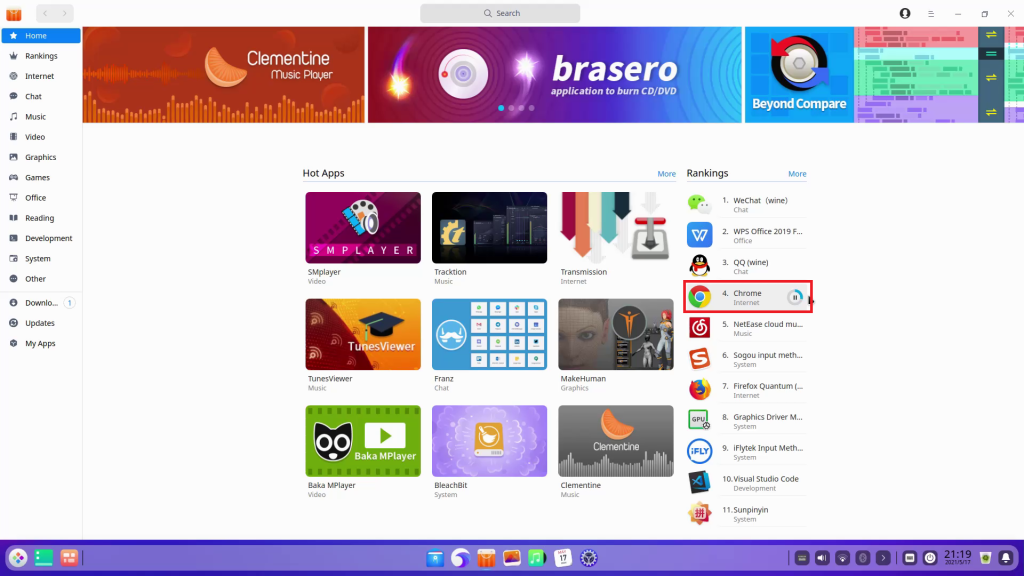Open the Music category

coord(40,116)
